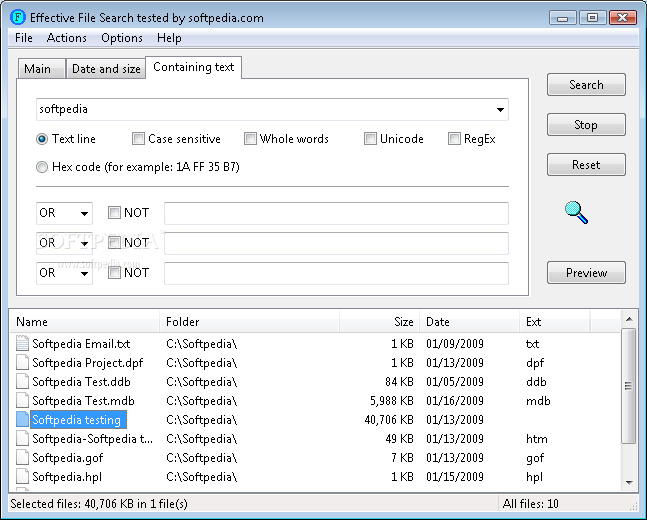
Task: Click the file icon of Softpedia Test.ddb
Action: click(23, 381)
